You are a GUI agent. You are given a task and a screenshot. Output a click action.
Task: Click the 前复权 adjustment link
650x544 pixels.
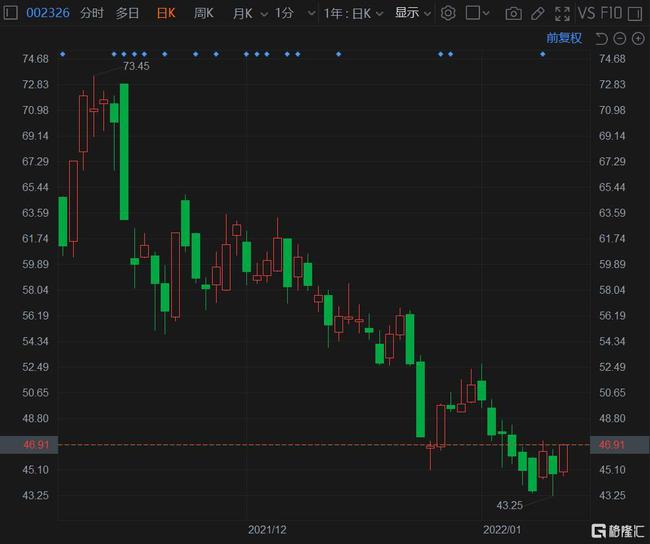point(563,38)
